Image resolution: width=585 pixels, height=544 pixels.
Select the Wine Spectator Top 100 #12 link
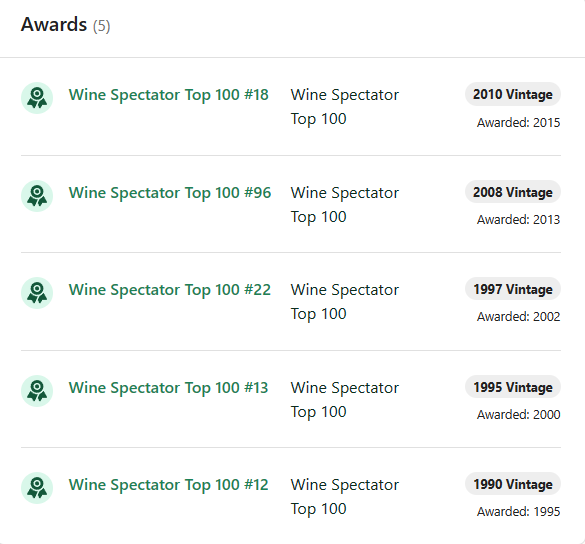point(169,485)
